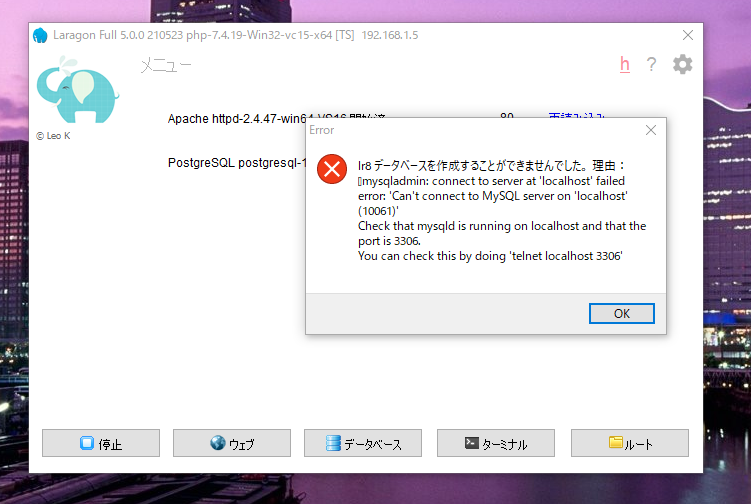Click the red 'h' link icon
This screenshot has height=504, width=751.
[x=625, y=64]
